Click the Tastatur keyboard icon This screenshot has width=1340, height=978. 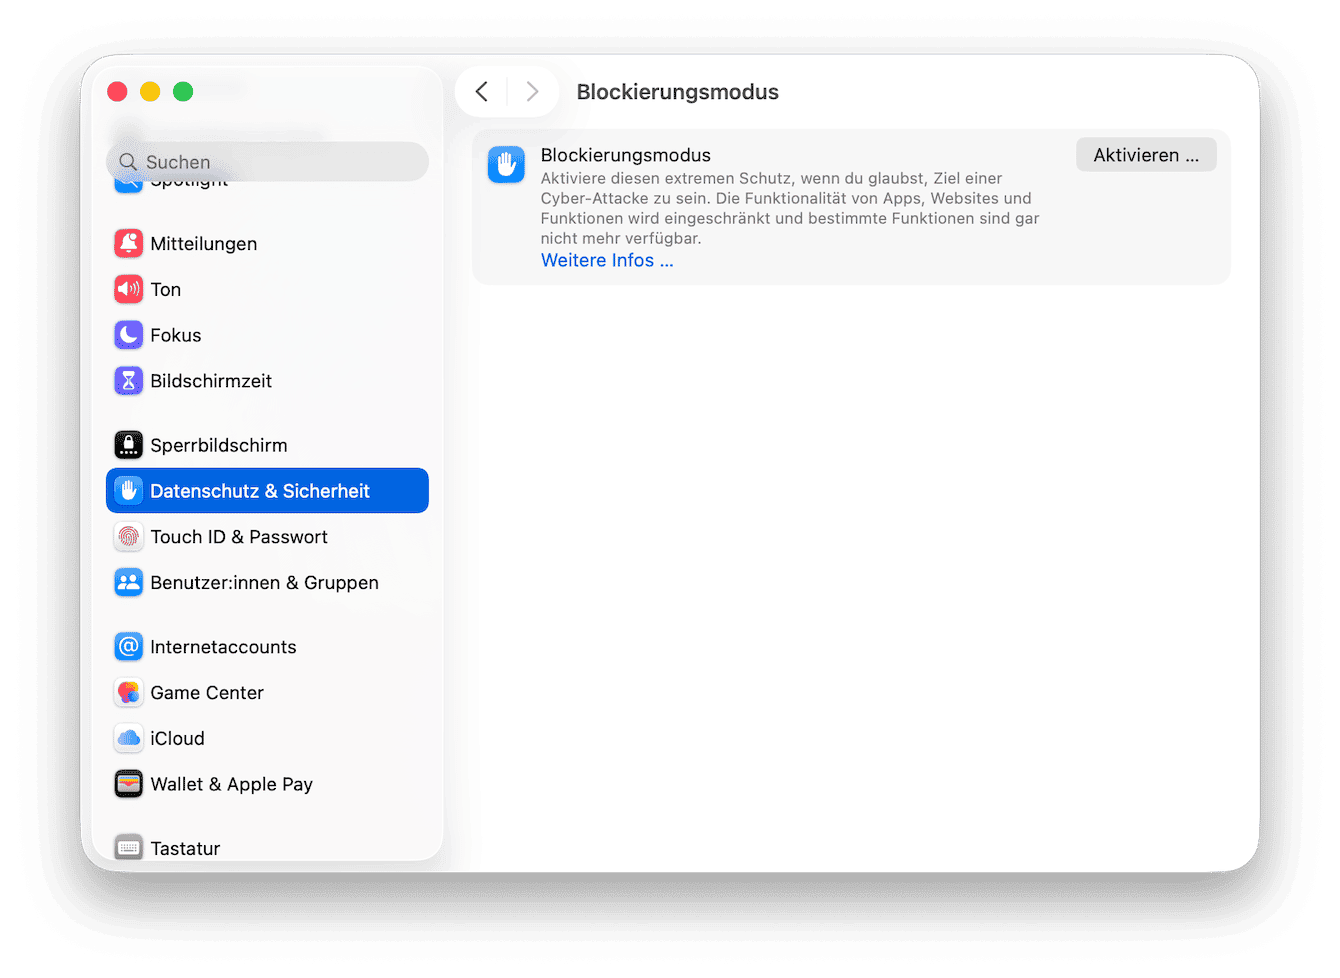[128, 848]
